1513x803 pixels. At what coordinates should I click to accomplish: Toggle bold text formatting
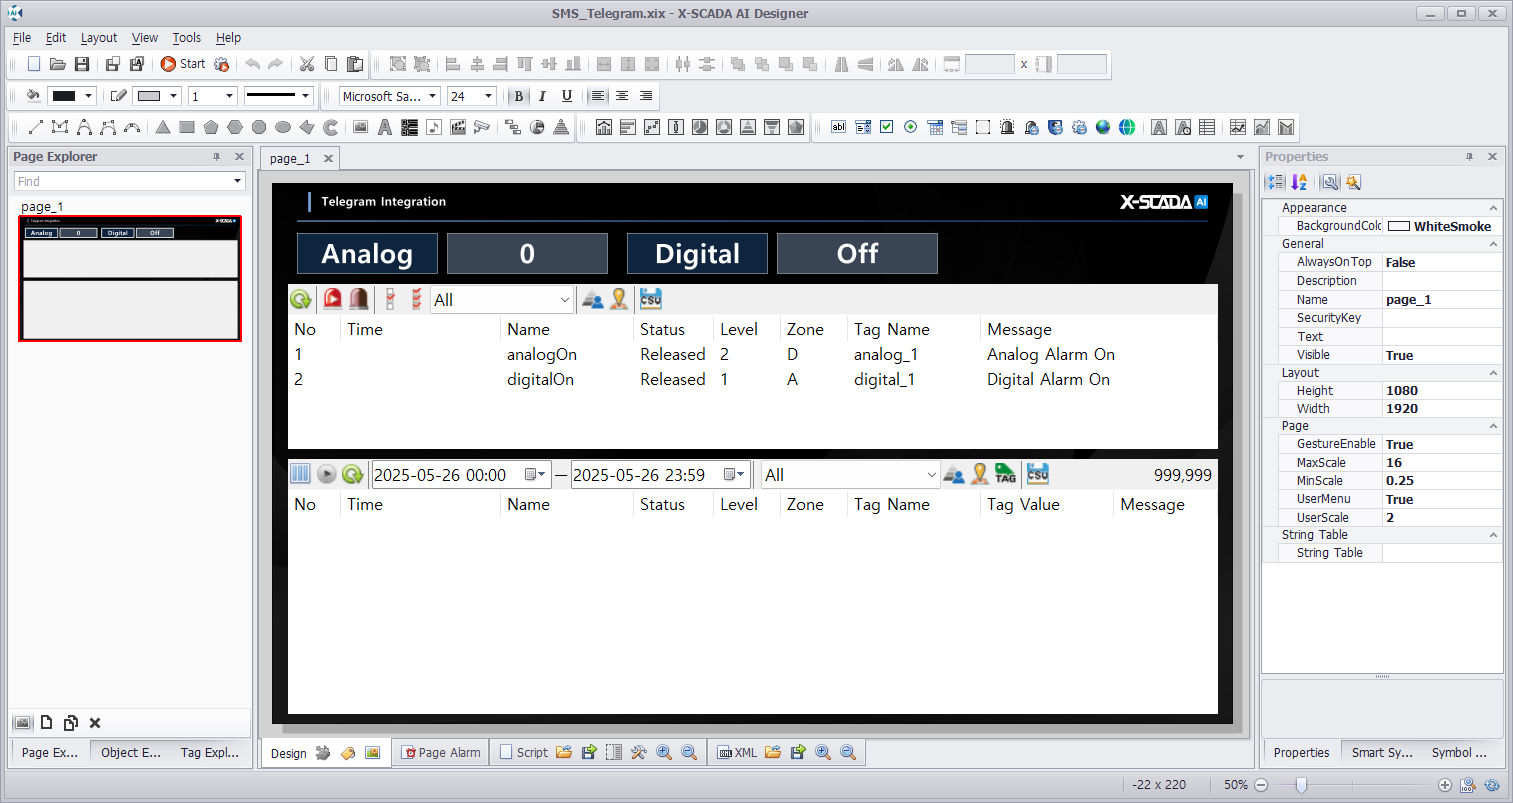tap(518, 96)
